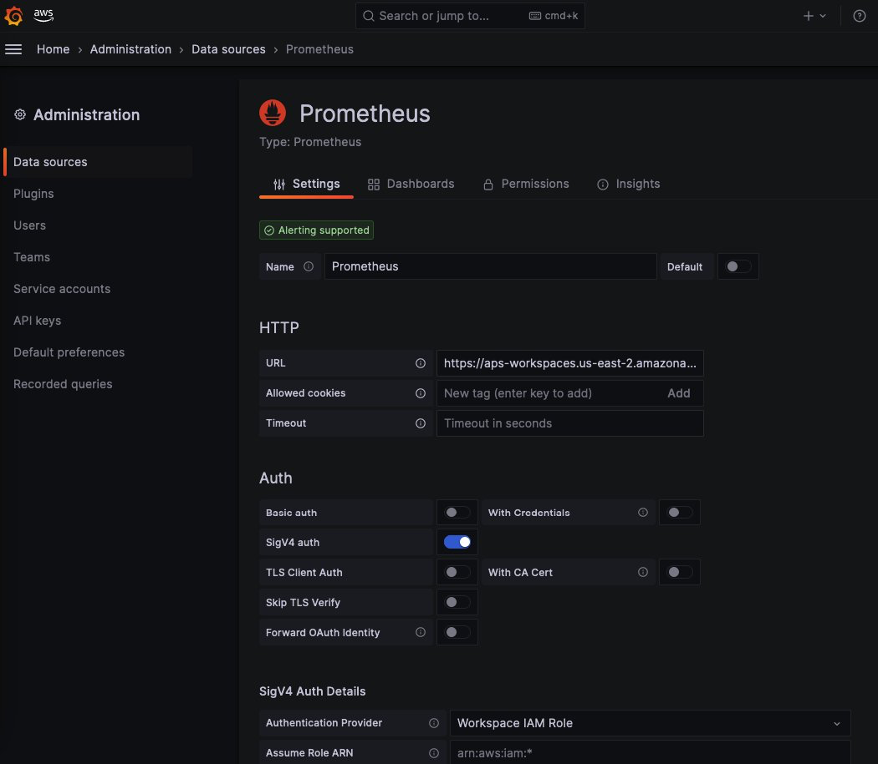Click the Grafana flame logo icon

[14, 16]
